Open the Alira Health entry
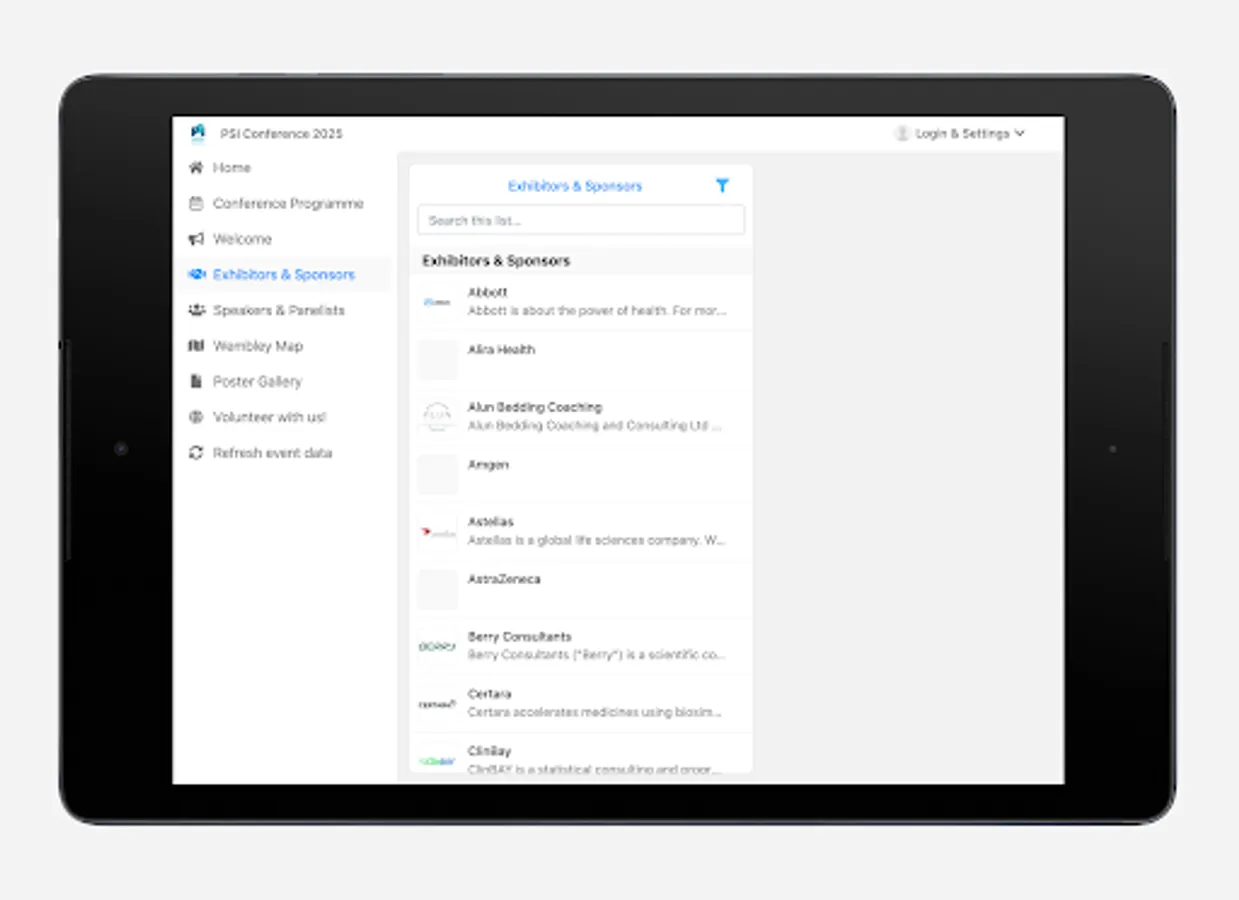The image size is (1239, 900). tap(581, 359)
